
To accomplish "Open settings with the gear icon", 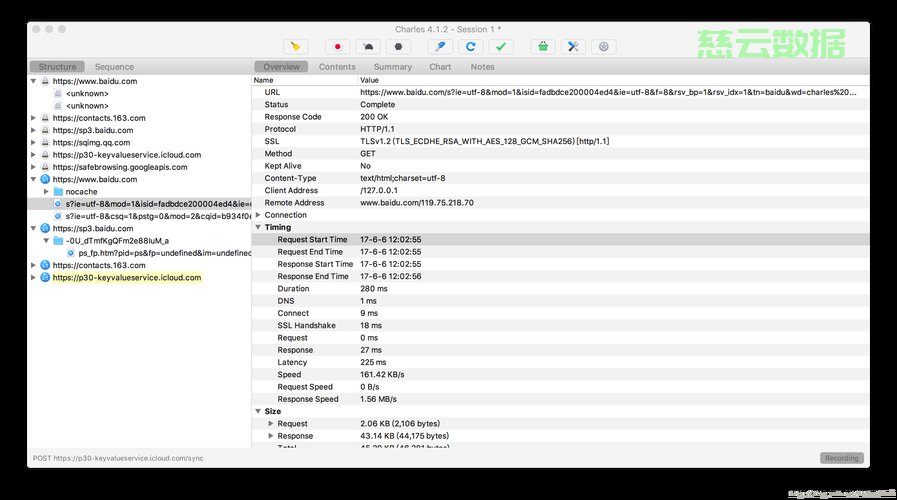I will (603, 46).
